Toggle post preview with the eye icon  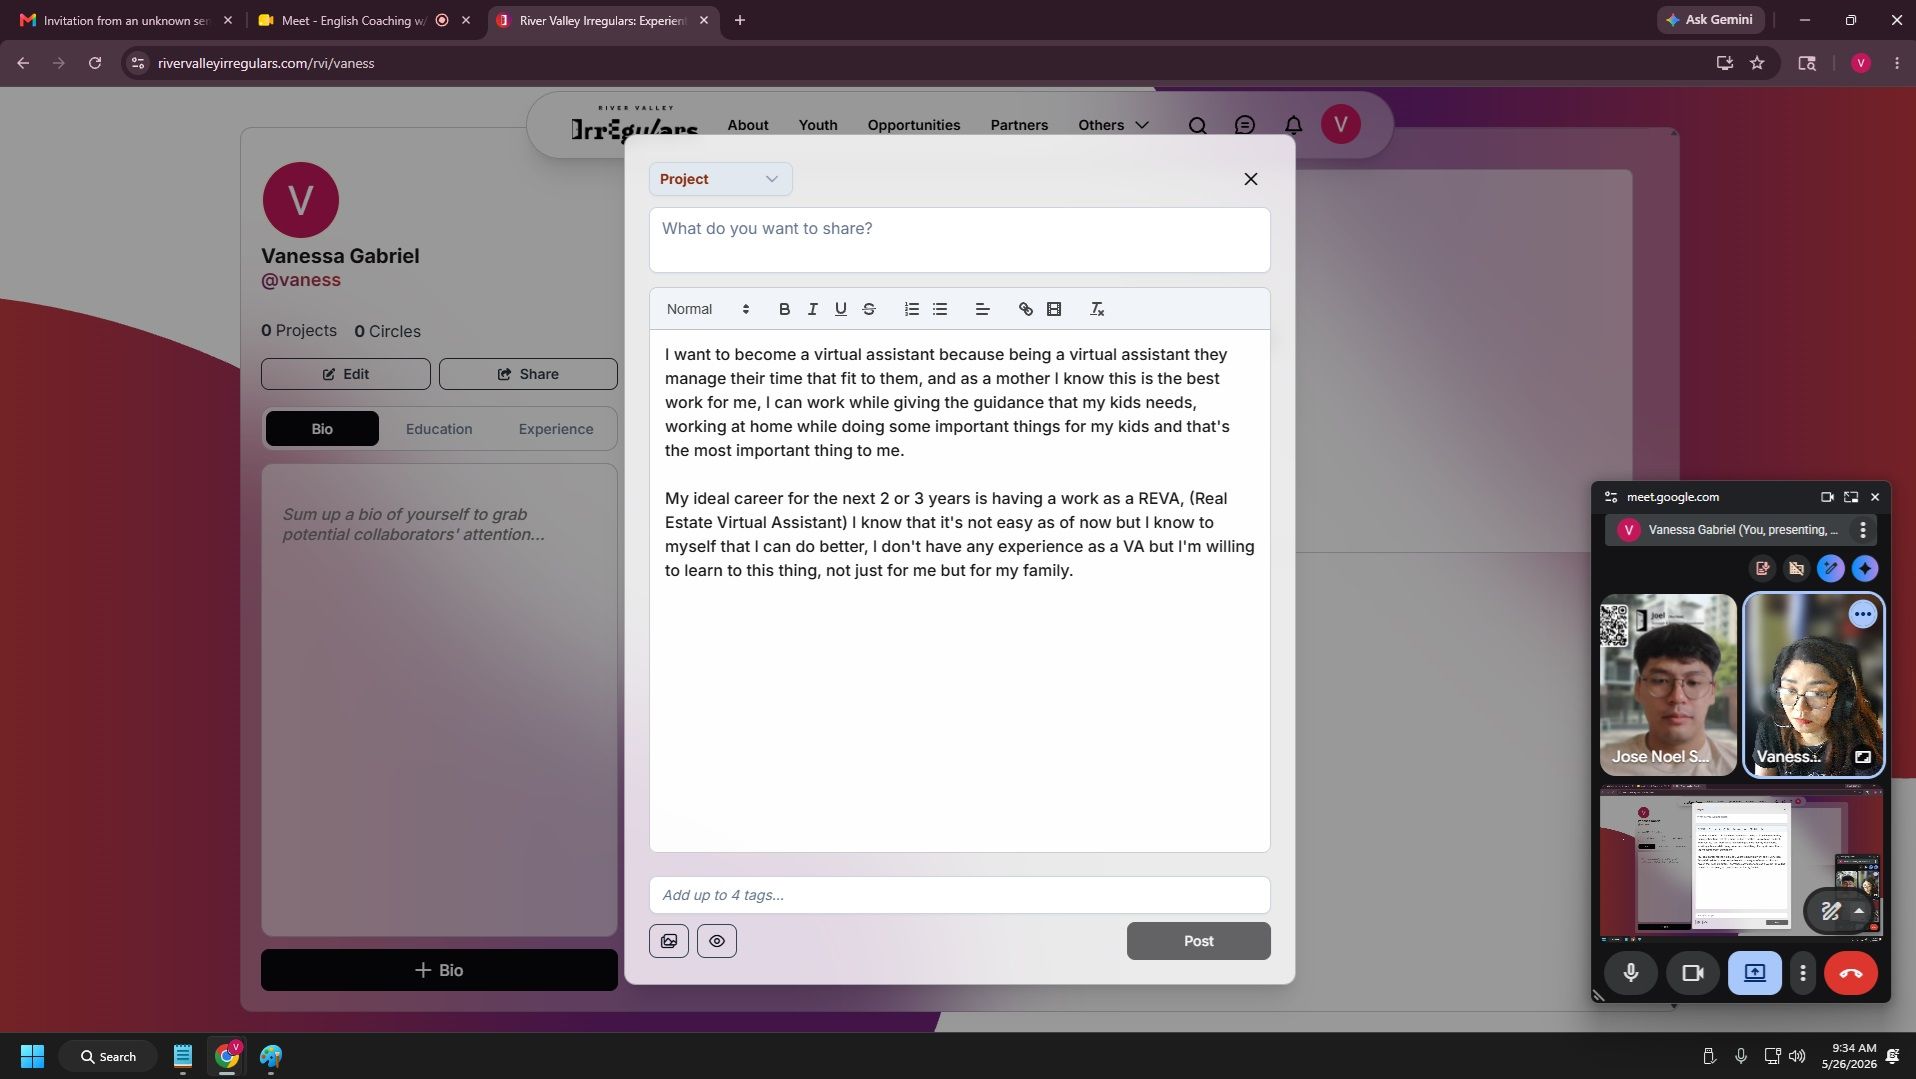pyautogui.click(x=716, y=941)
